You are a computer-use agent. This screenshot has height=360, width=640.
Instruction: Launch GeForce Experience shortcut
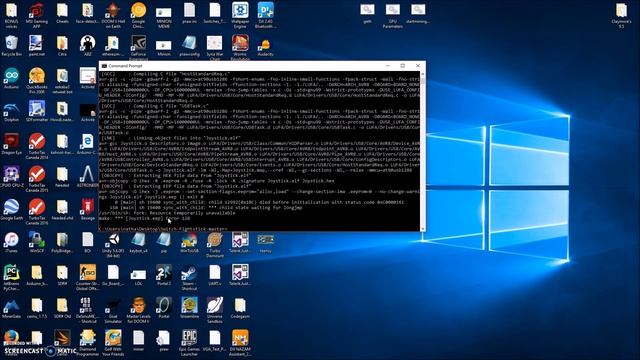point(138,48)
